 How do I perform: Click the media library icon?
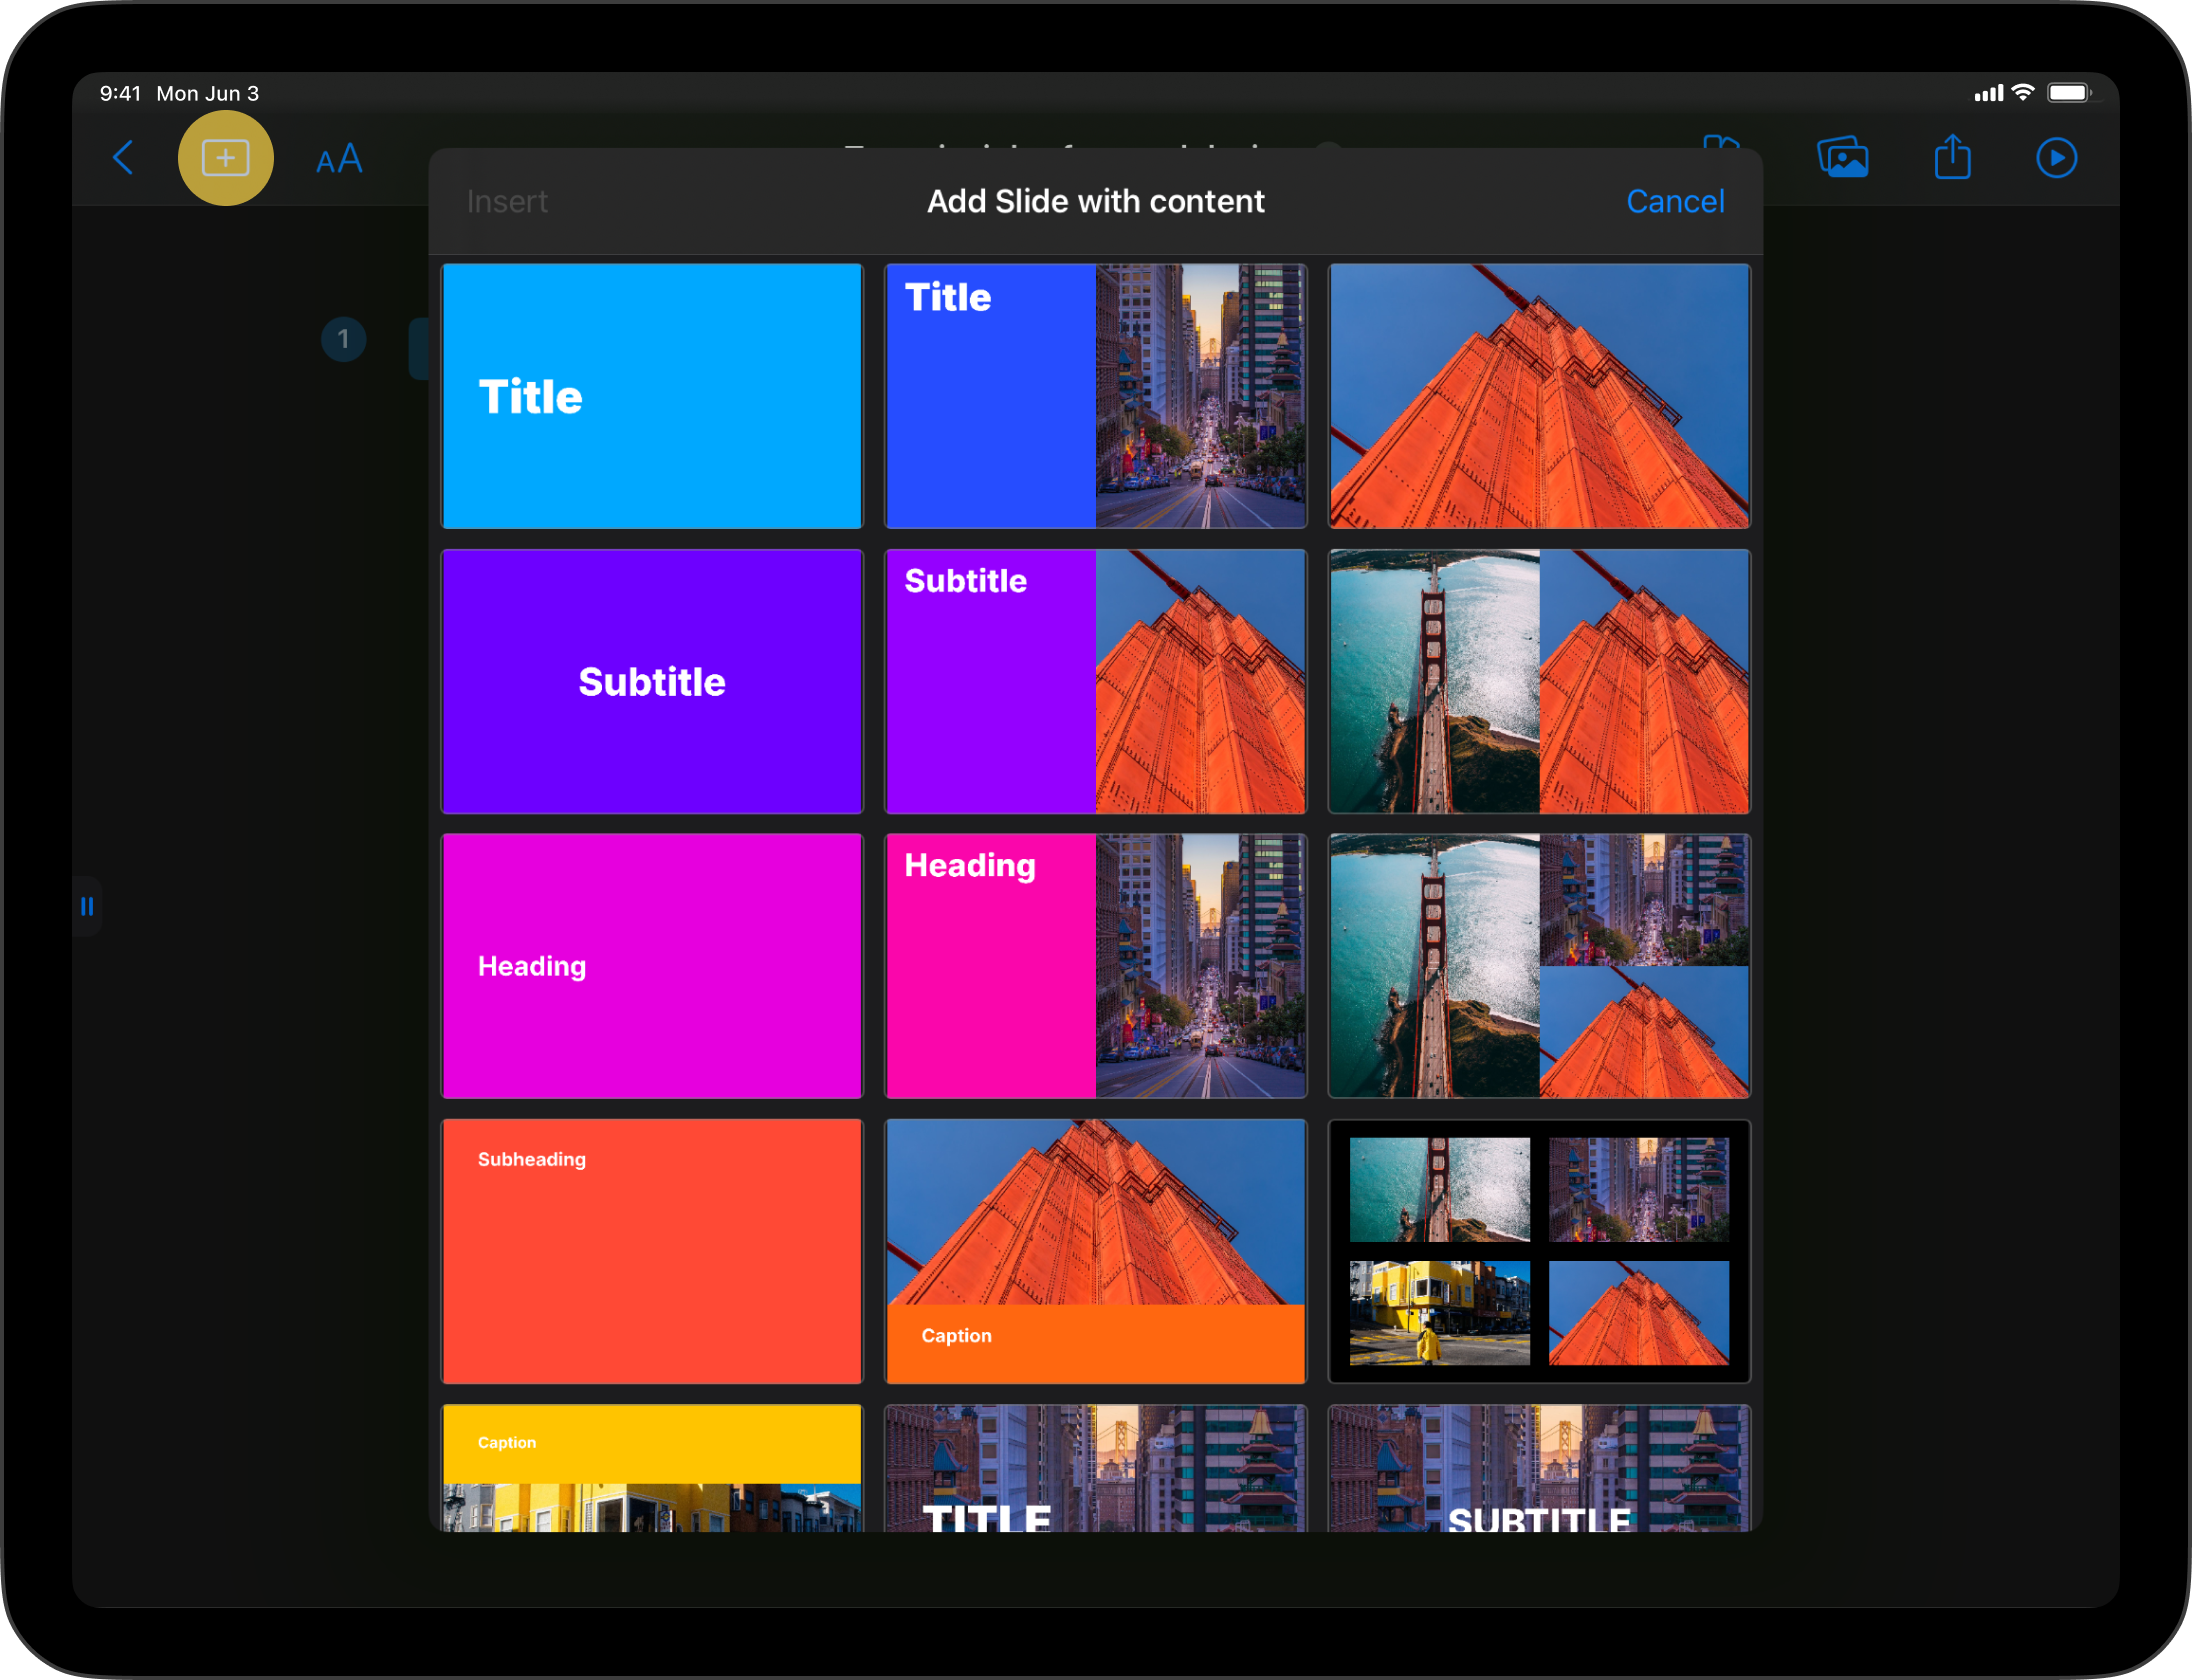[1844, 159]
